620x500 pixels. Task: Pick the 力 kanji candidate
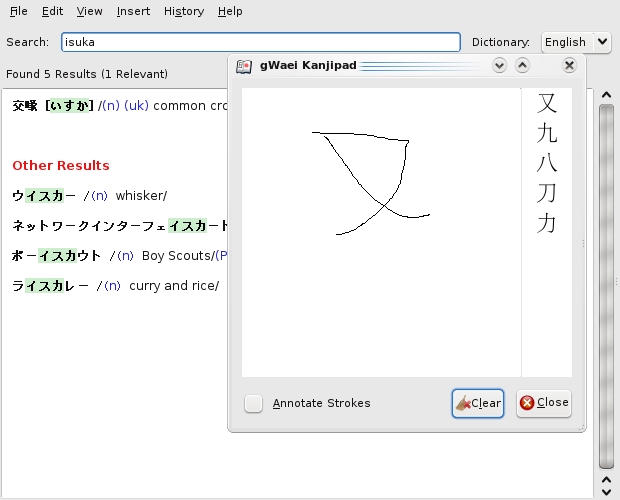(547, 223)
